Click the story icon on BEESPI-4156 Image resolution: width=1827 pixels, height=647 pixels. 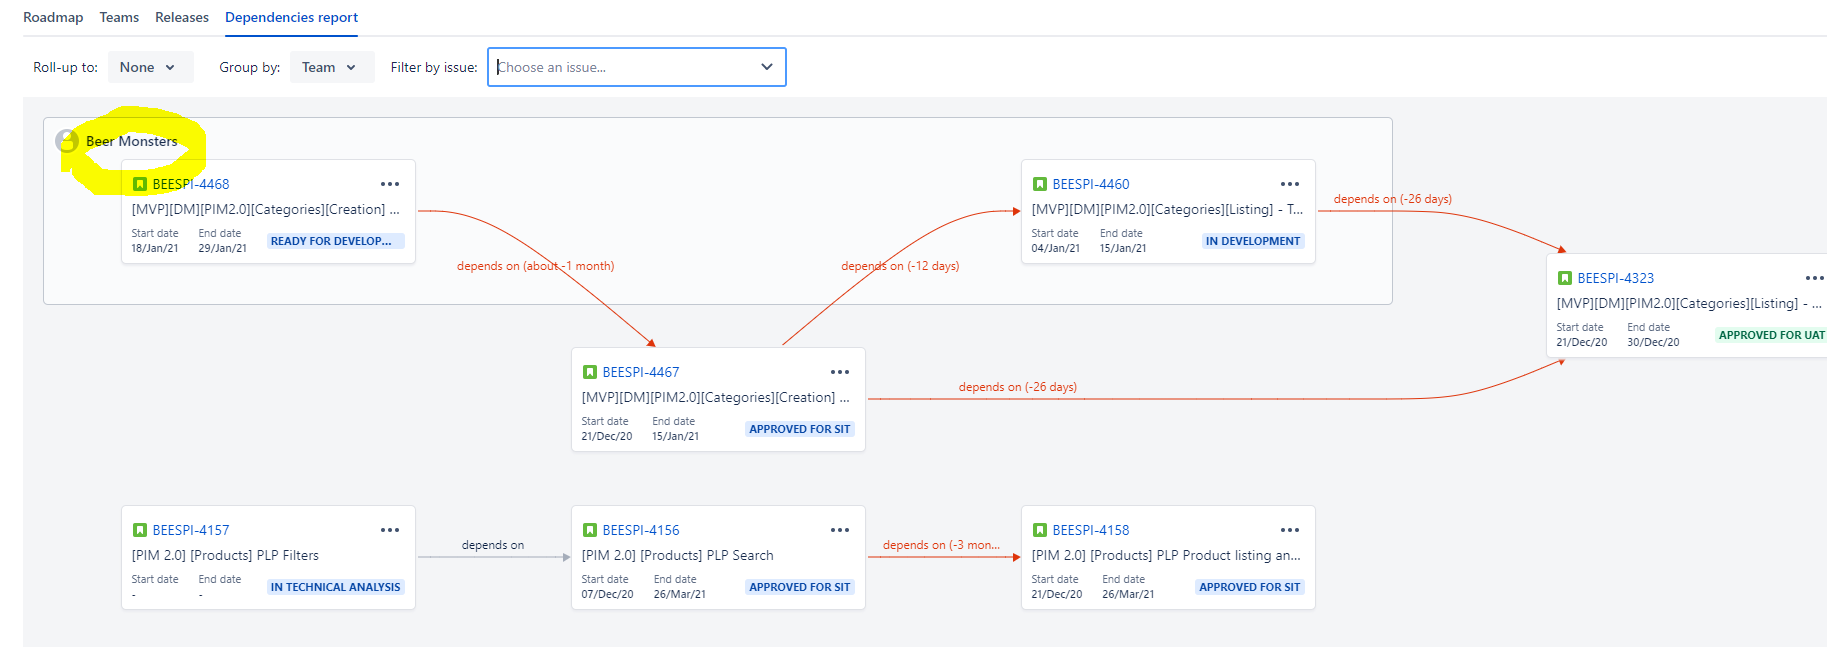590,530
